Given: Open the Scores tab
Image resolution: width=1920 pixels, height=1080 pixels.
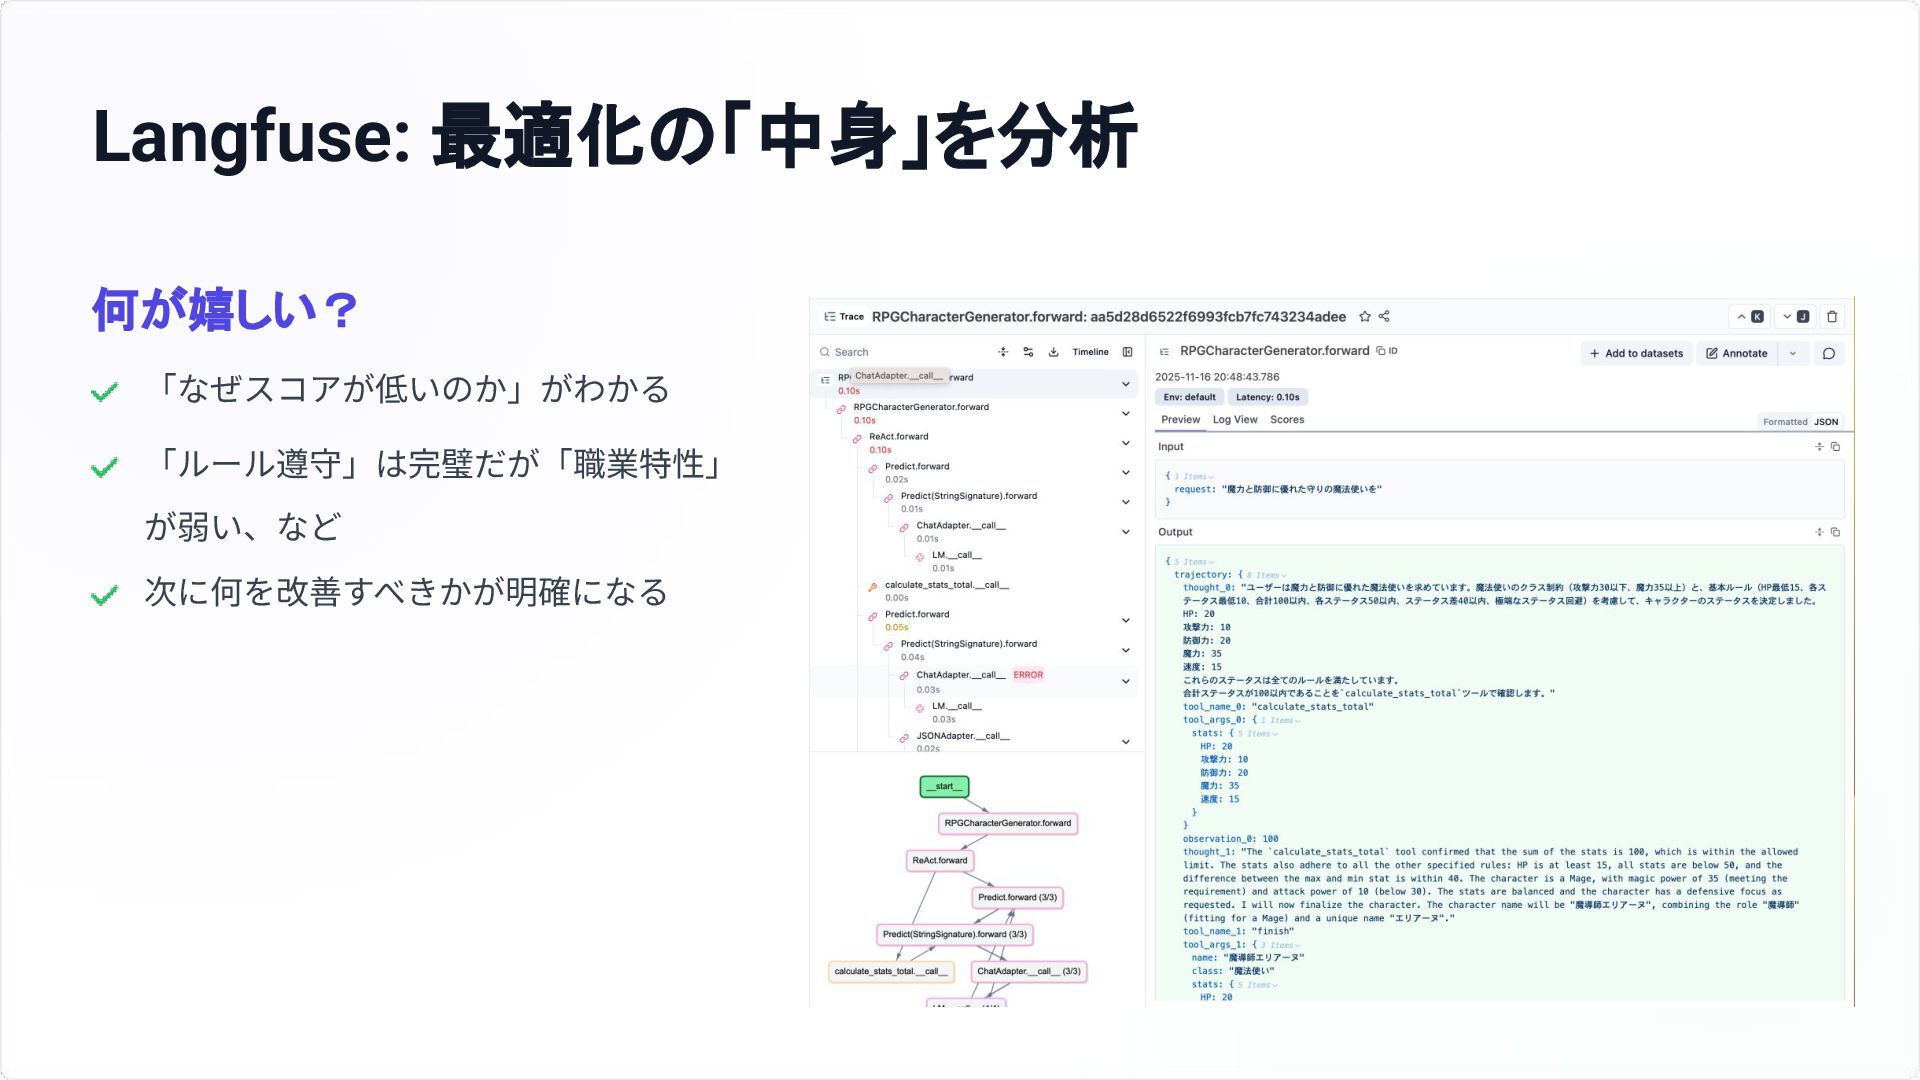Looking at the screenshot, I should [1286, 420].
